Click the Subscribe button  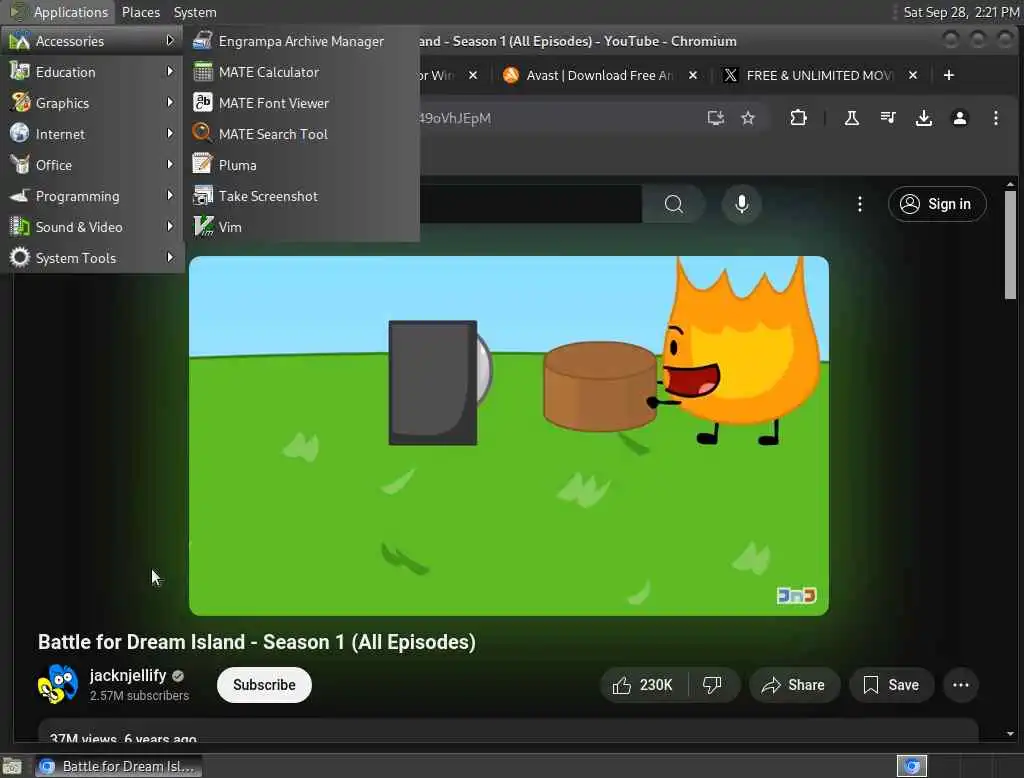(x=264, y=685)
